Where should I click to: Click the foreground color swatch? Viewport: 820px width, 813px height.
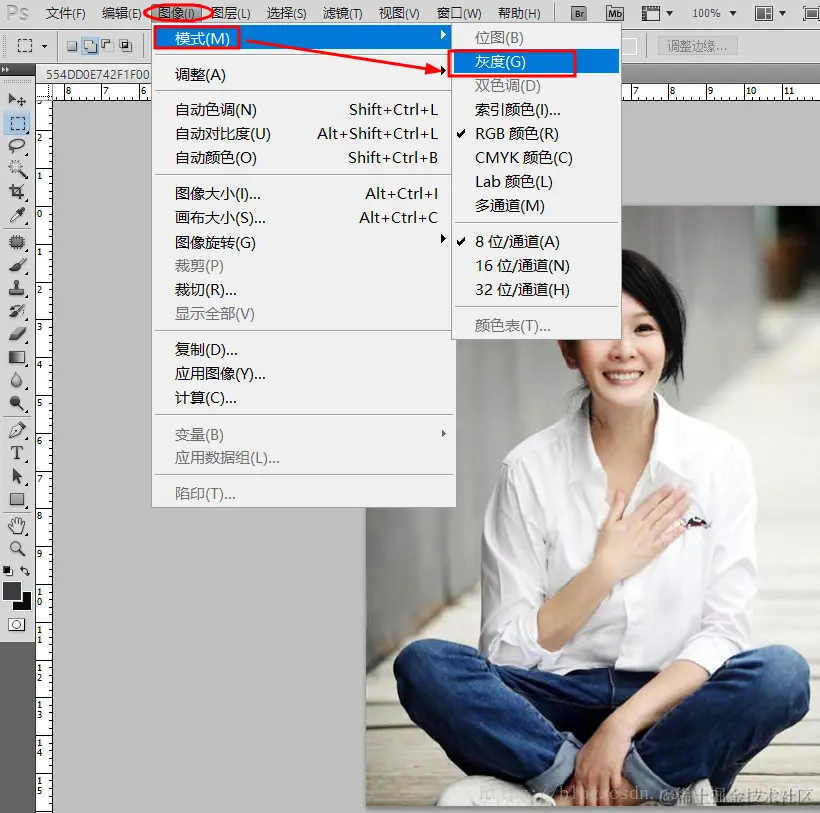coord(12,591)
